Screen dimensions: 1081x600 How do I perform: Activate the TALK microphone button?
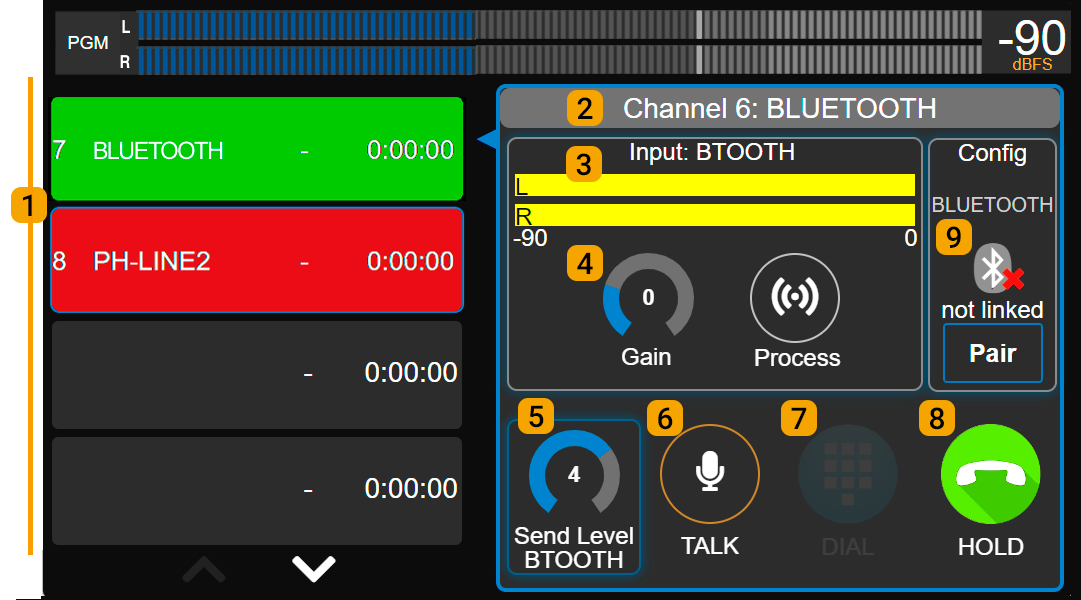(710, 474)
